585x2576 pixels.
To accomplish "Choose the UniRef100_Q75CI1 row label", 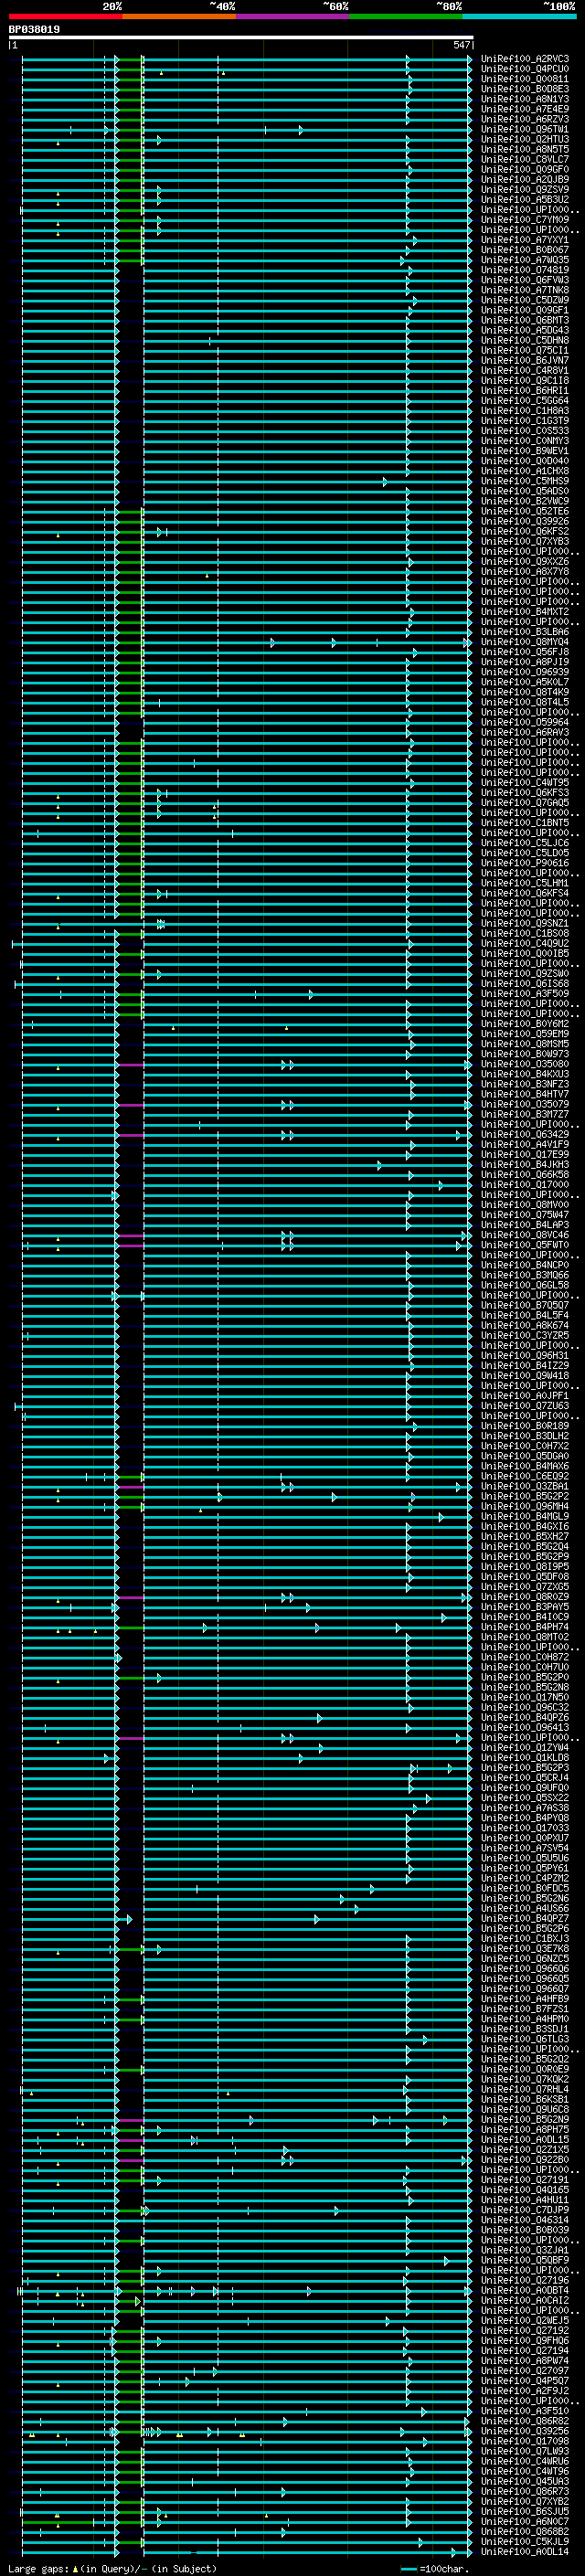I will click(524, 350).
